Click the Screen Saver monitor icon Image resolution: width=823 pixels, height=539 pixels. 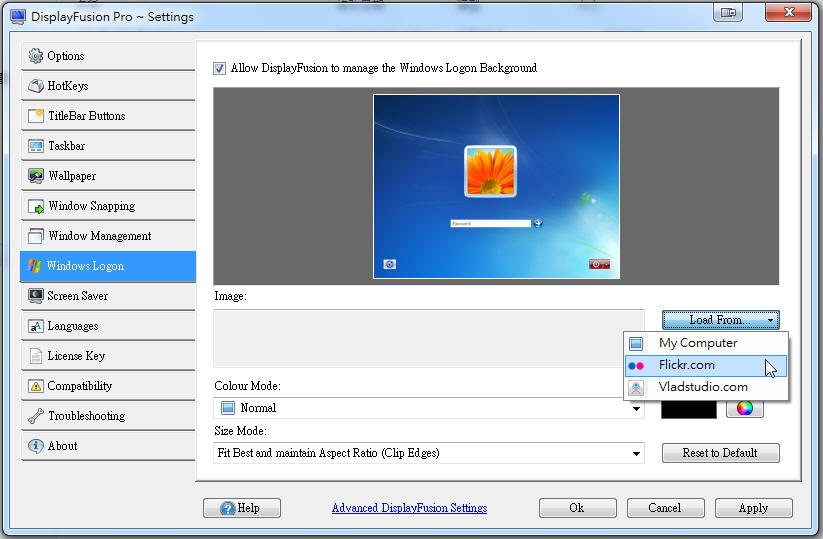(36, 296)
